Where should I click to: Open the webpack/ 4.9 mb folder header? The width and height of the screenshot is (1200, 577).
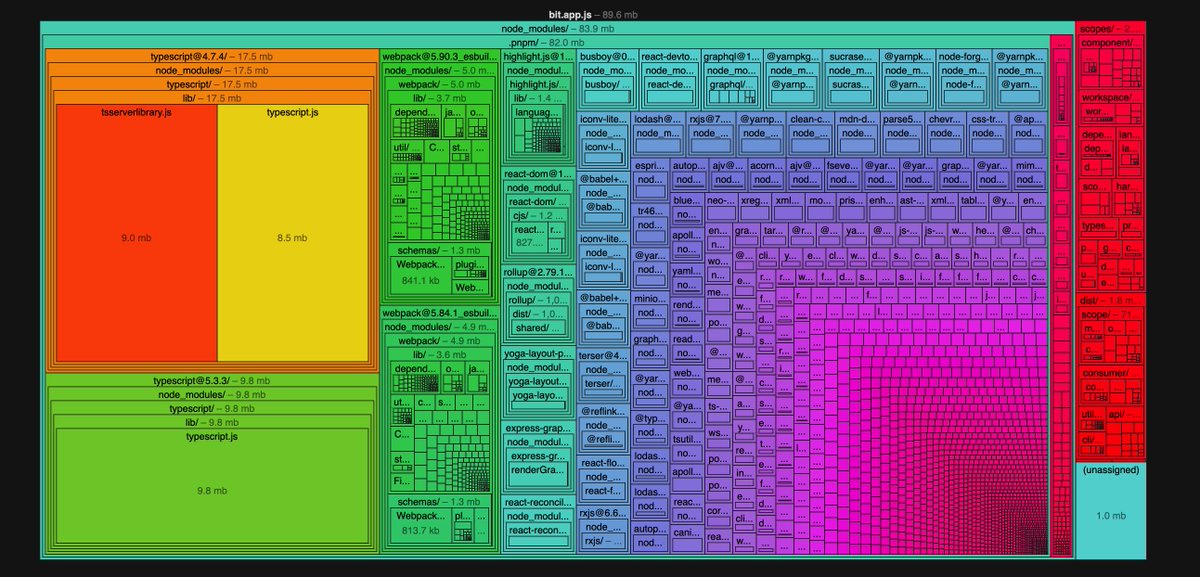coord(439,341)
